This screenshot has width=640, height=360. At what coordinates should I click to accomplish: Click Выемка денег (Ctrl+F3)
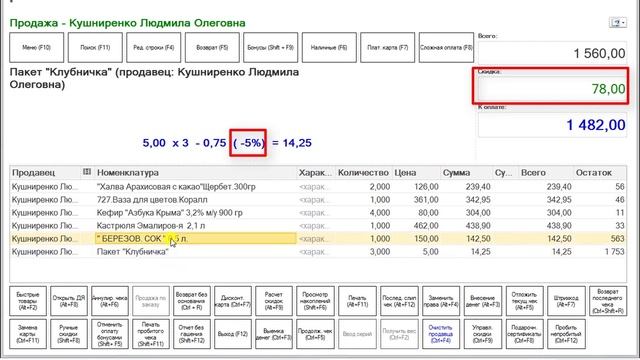(x=274, y=334)
